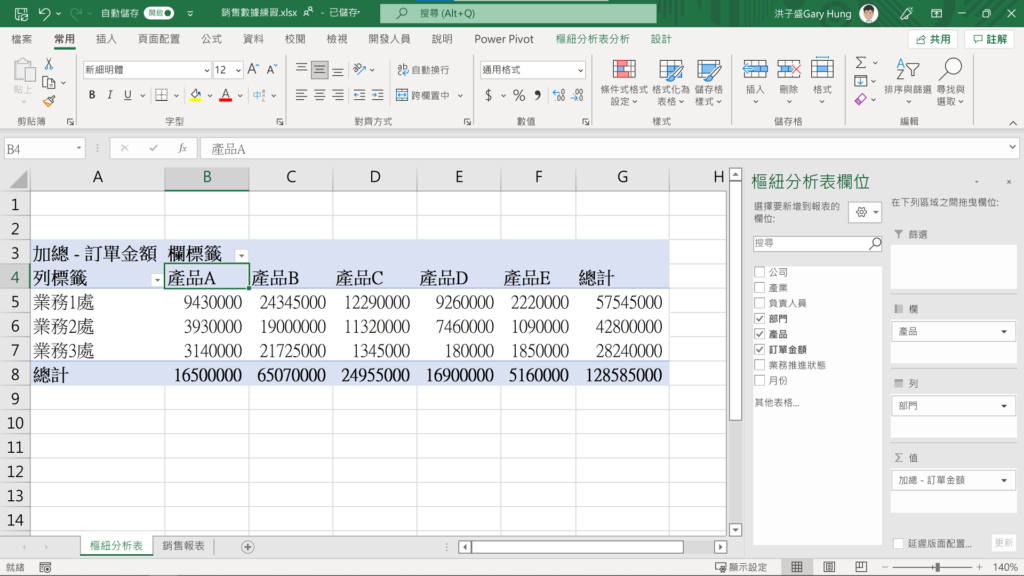Apply Underline formatting

pyautogui.click(x=127, y=95)
